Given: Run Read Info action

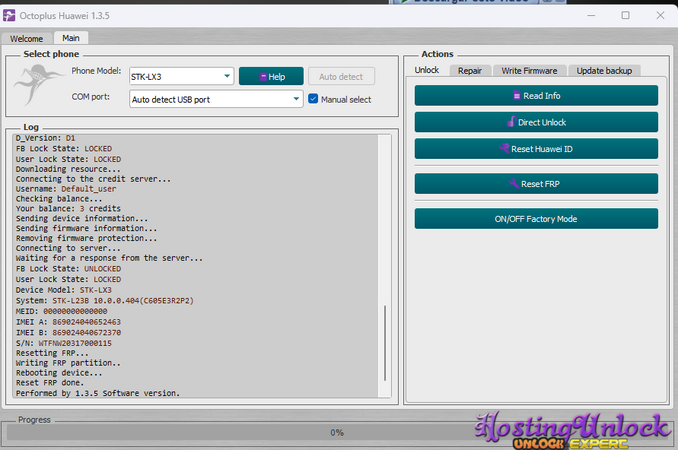Looking at the screenshot, I should coord(536,96).
